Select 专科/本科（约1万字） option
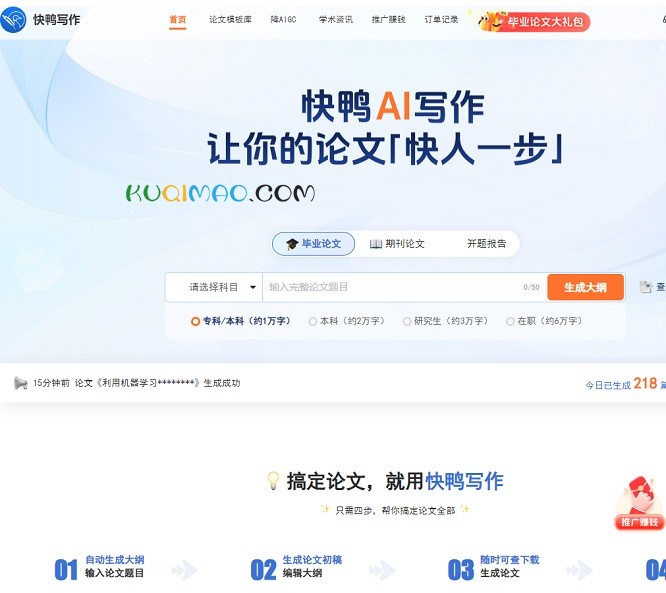The image size is (666, 593). tap(241, 321)
